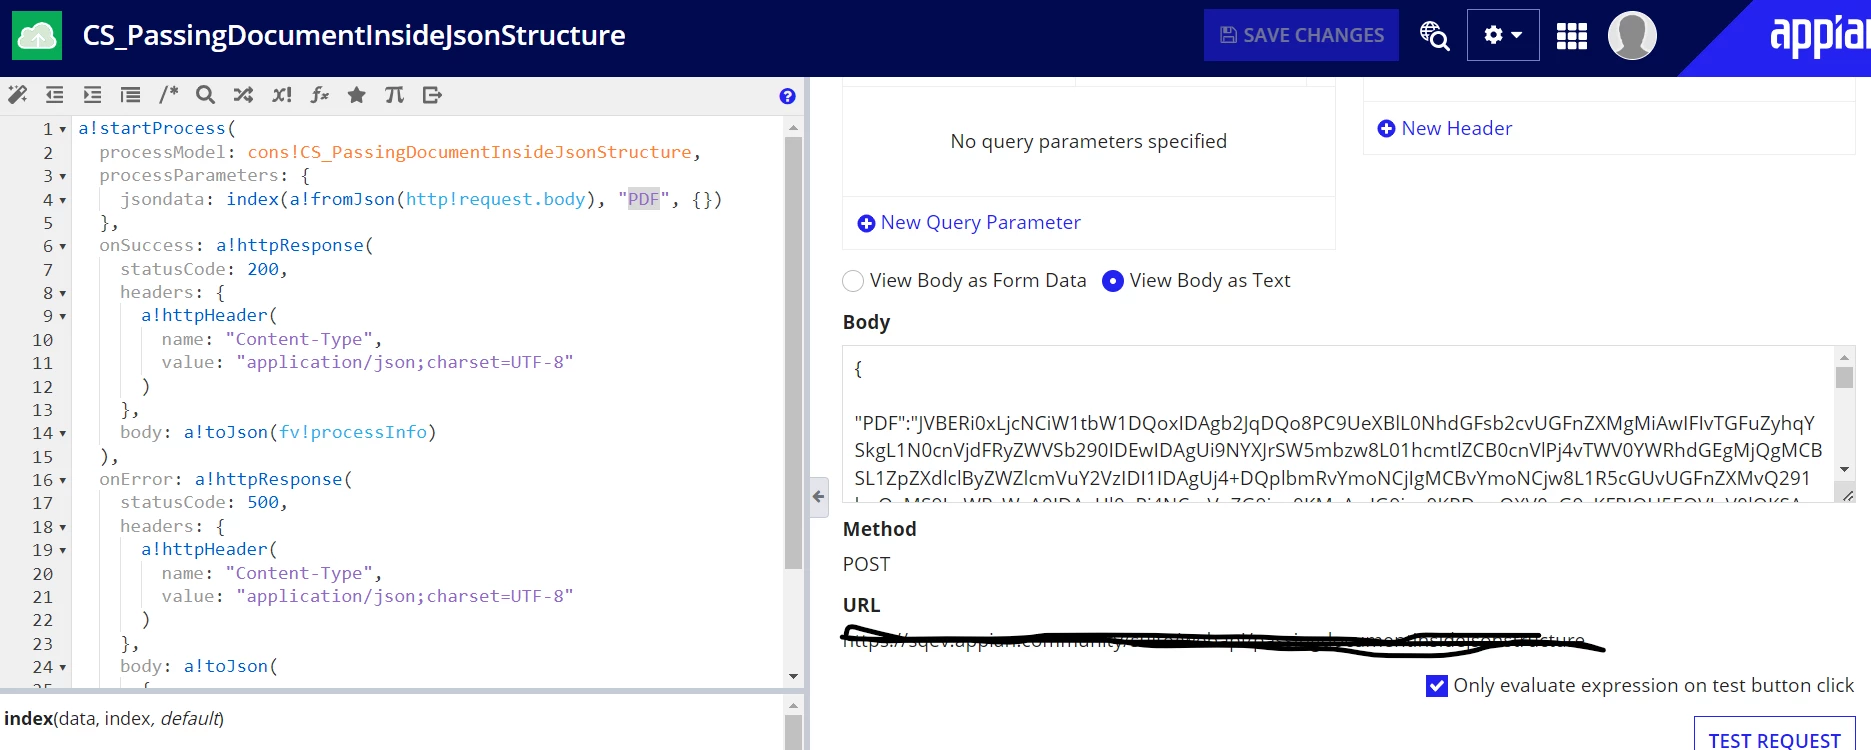The height and width of the screenshot is (750, 1871).
Task: Click the Body textarea resize grip
Action: click(1846, 494)
